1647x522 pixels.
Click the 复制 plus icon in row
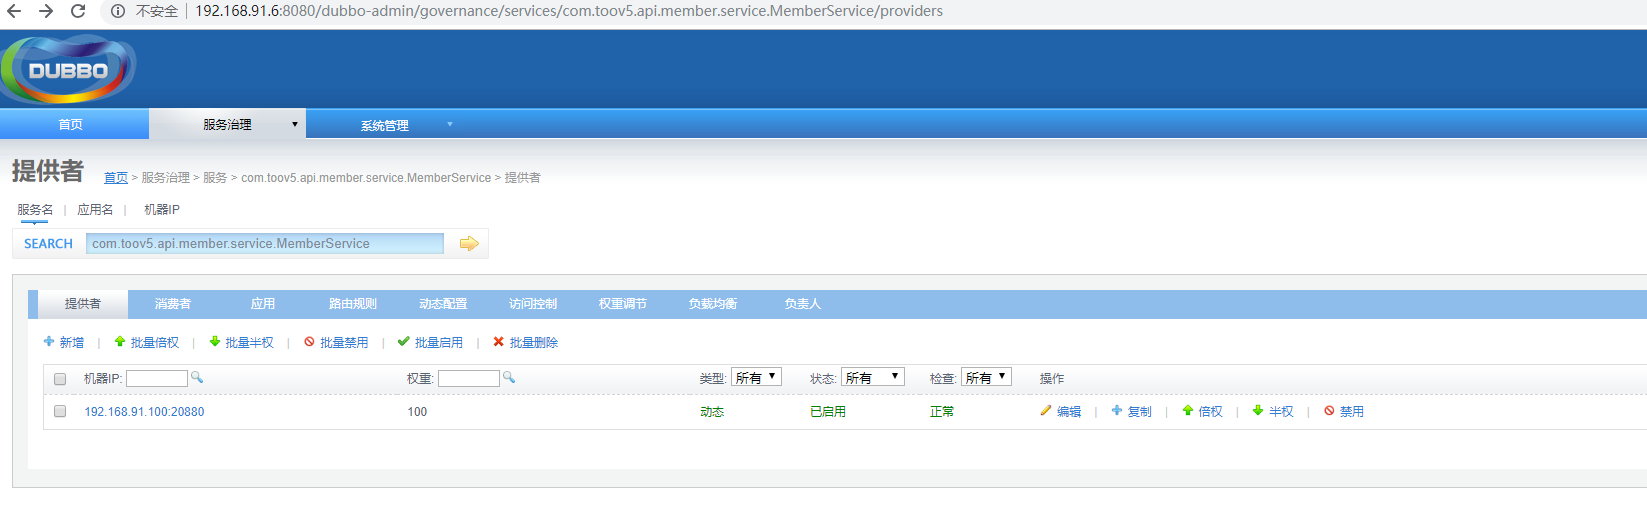pos(1117,411)
